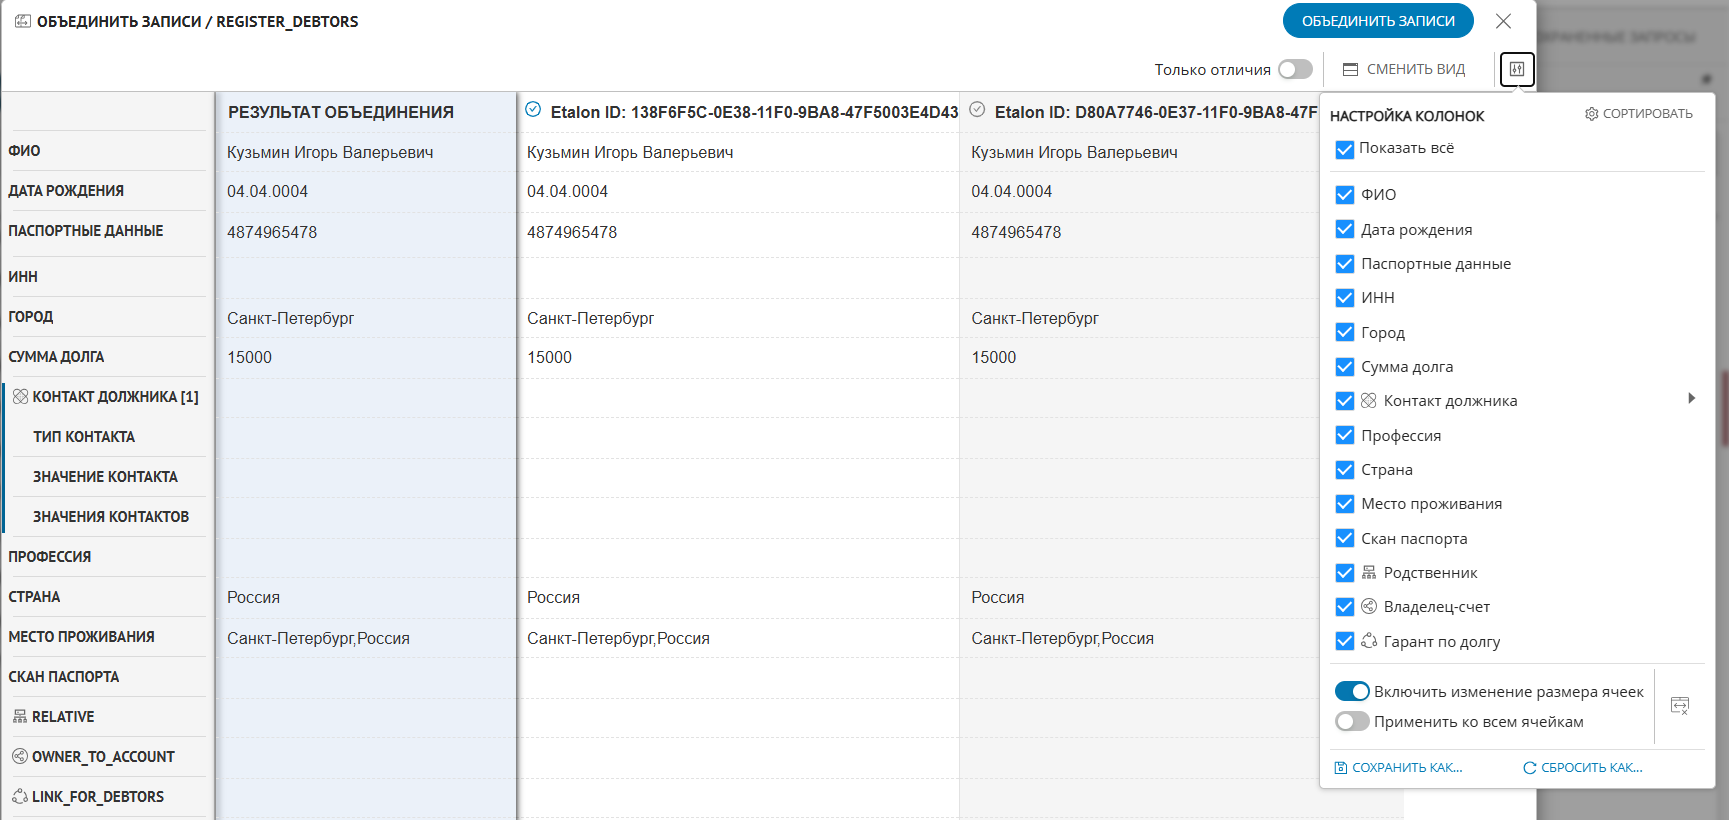Viewport: 1729px width, 820px height.
Task: Enable 'Применить ко всем ячейкам' switch
Action: (x=1352, y=722)
